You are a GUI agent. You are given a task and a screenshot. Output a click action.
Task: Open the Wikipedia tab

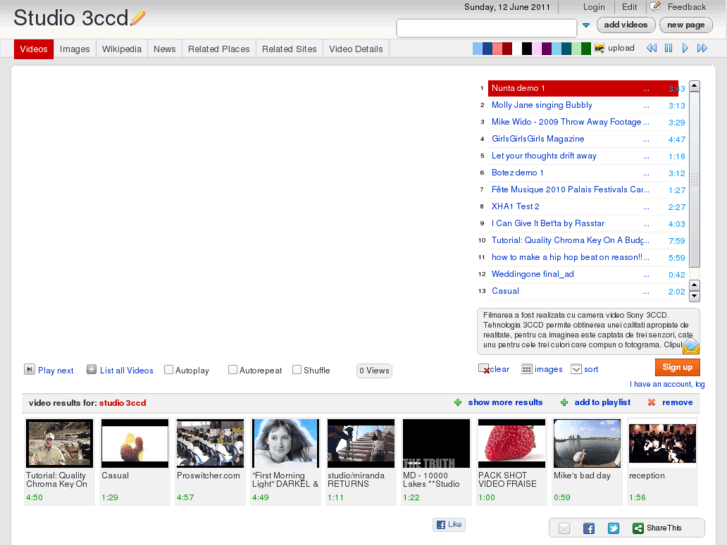click(x=122, y=49)
